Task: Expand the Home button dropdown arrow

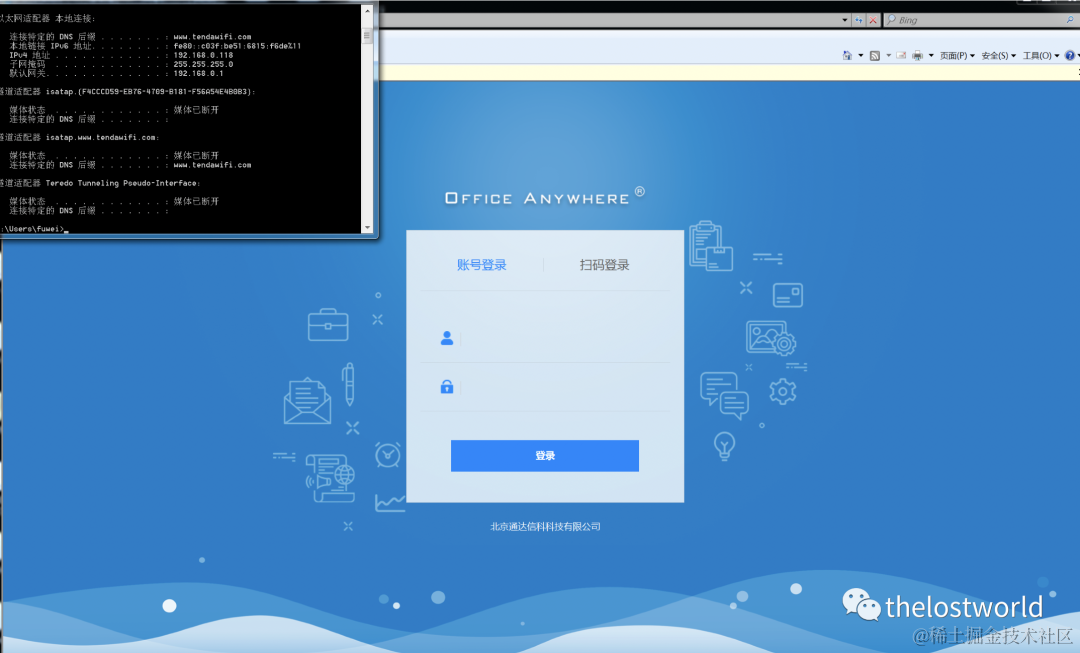Action: click(x=860, y=56)
